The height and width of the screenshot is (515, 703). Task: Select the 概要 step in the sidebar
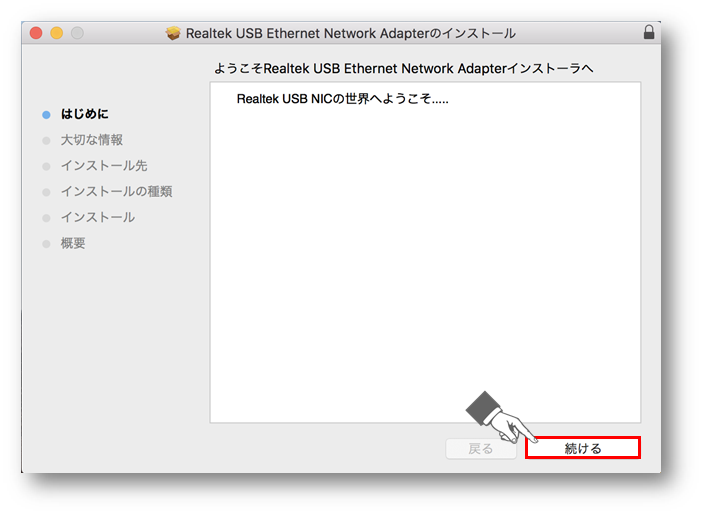73,243
